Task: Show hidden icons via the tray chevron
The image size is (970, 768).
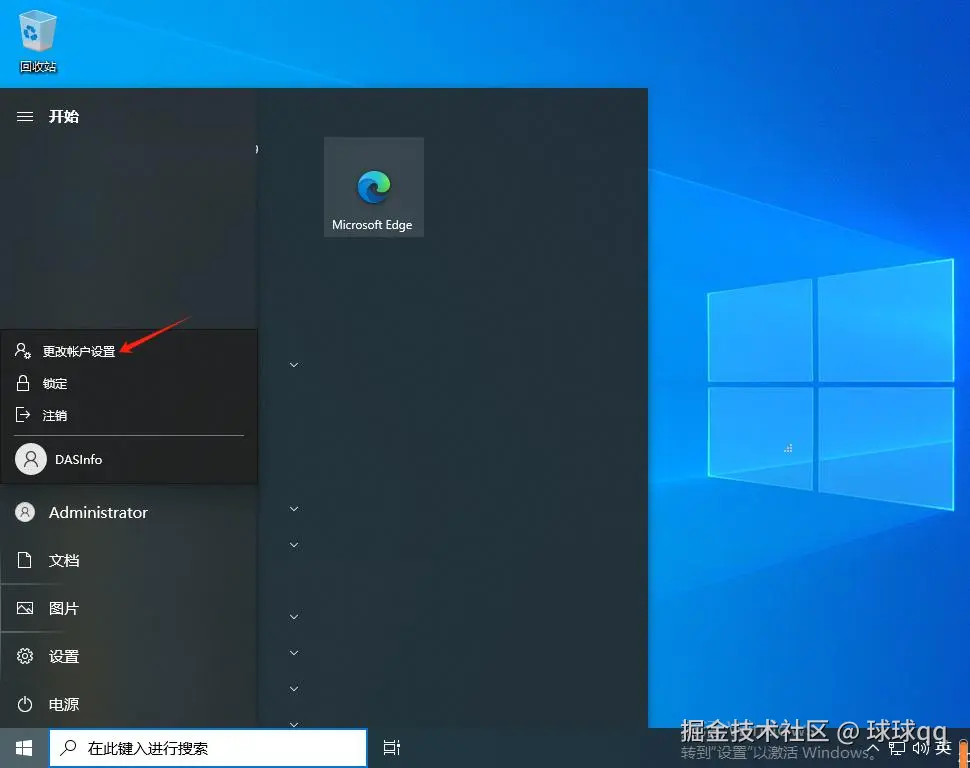Action: pyautogui.click(x=873, y=749)
